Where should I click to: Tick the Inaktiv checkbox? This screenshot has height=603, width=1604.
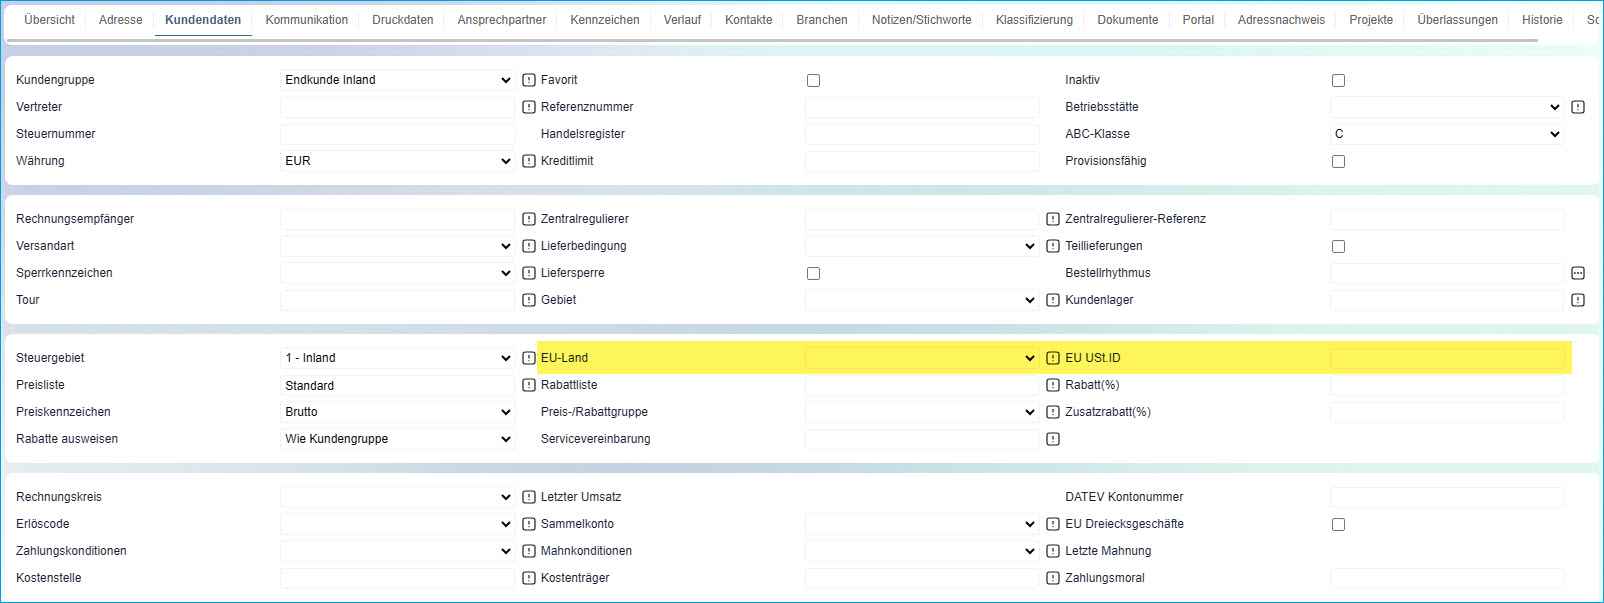coord(1338,81)
